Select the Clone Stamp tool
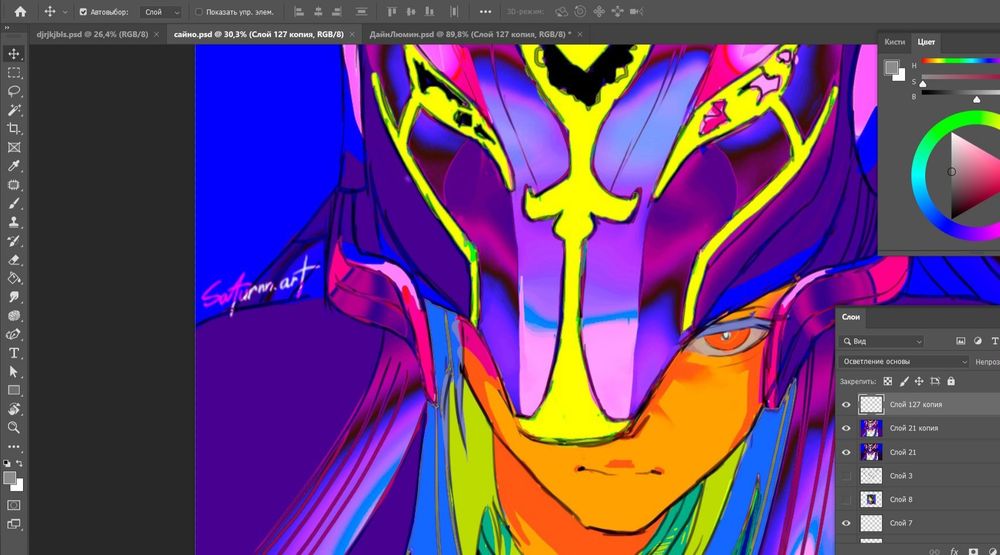Screen dimensions: 1000x555 click(x=14, y=222)
